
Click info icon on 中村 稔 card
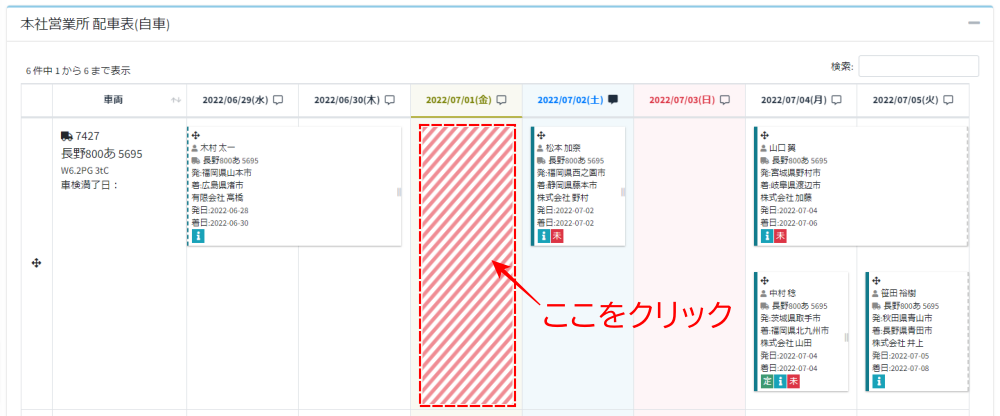pos(780,382)
